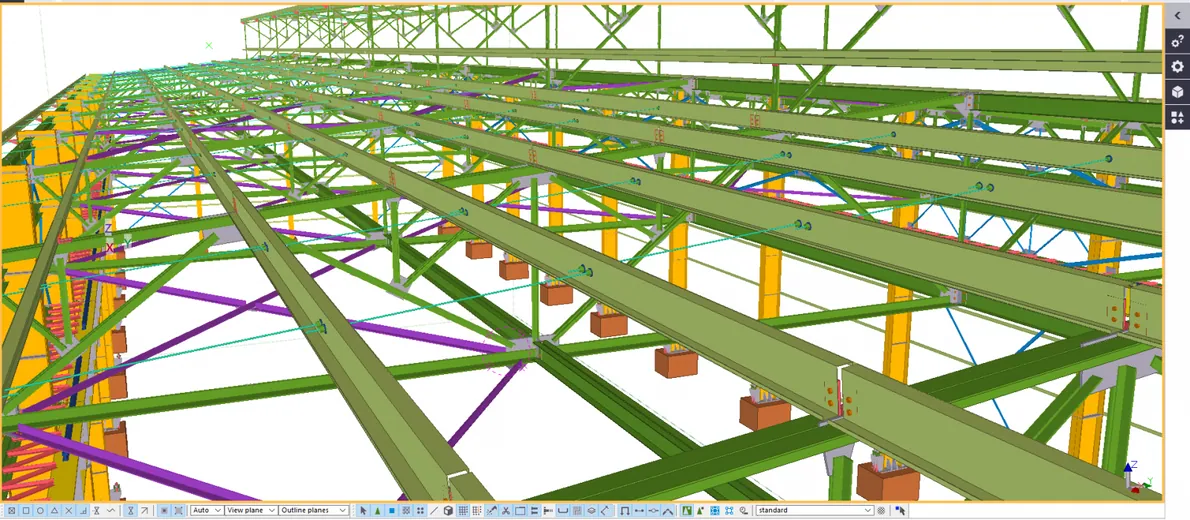The width and height of the screenshot is (1190, 520).
Task: Open the shapes Applications & components side-pane icon
Action: coord(1177,117)
